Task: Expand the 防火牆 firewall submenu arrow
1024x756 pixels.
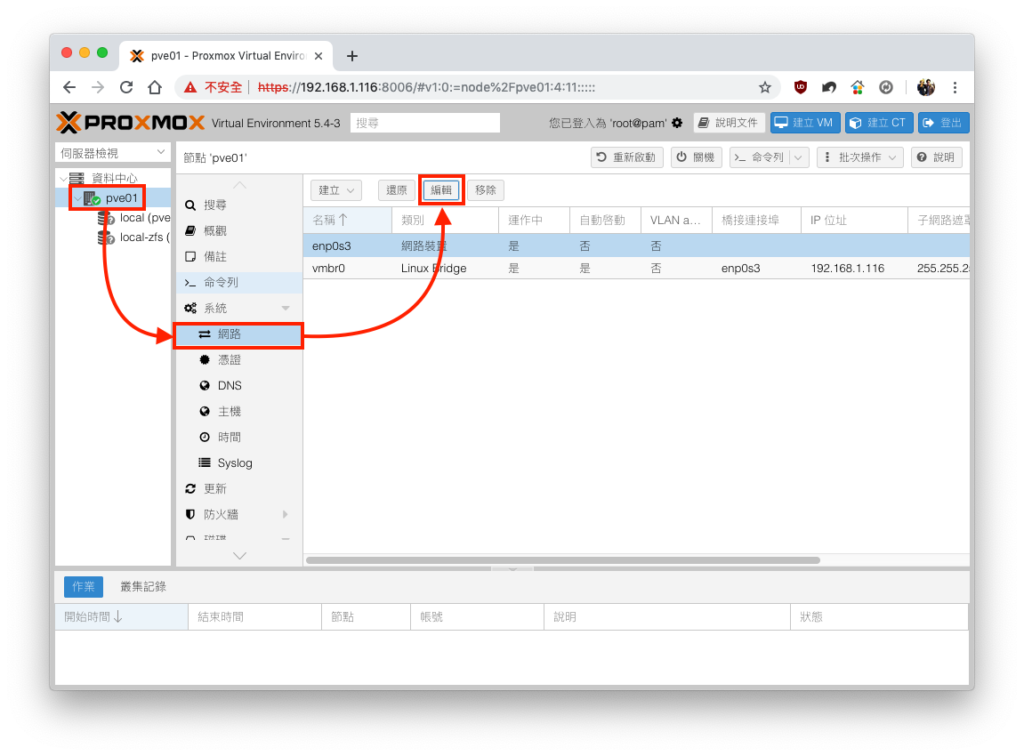Action: coord(285,514)
